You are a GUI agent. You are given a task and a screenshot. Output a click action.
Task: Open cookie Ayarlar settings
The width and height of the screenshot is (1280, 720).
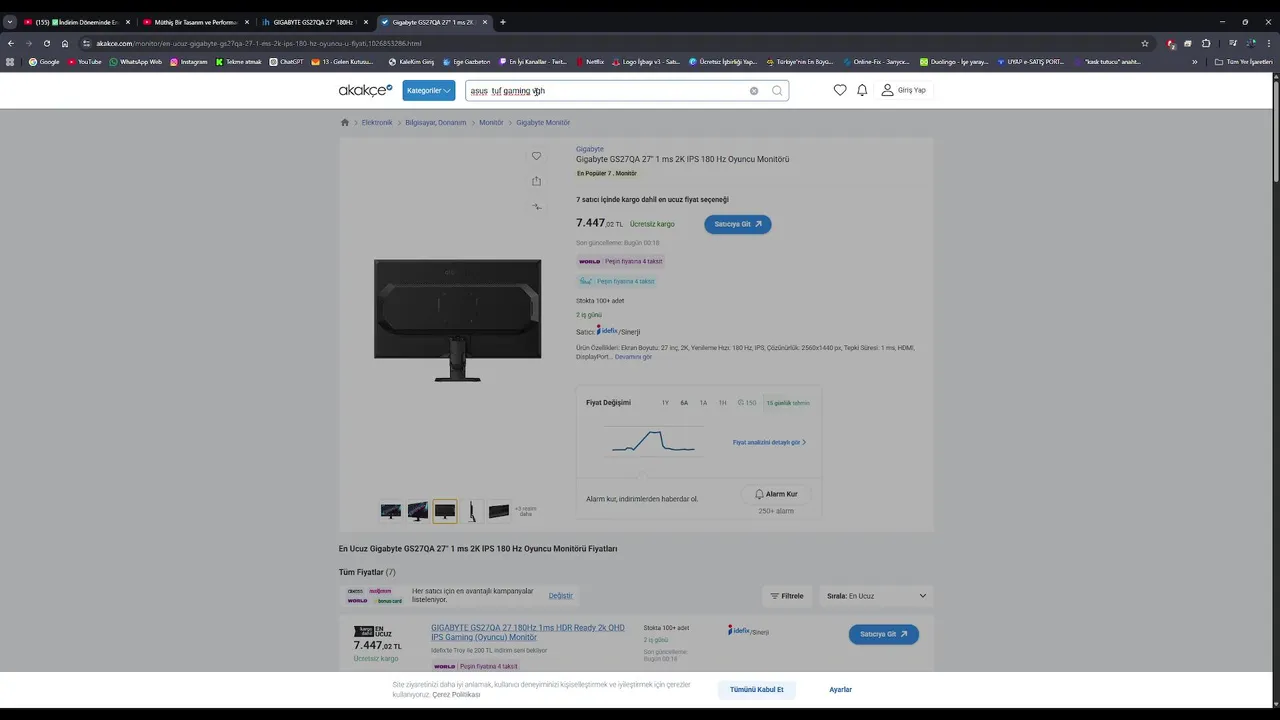(840, 690)
